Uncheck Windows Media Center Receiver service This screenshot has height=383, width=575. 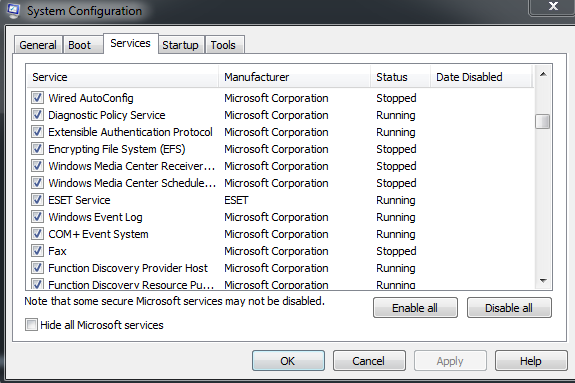37,165
